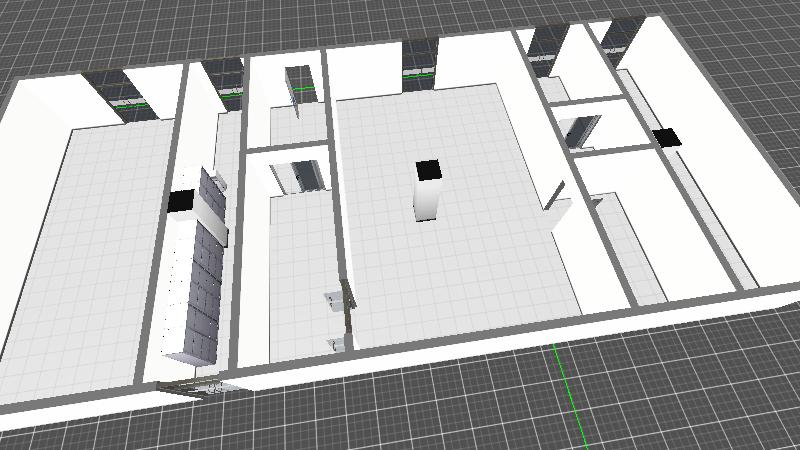Select the door in the middle-left narrow room
The image size is (800, 450).
301,177
